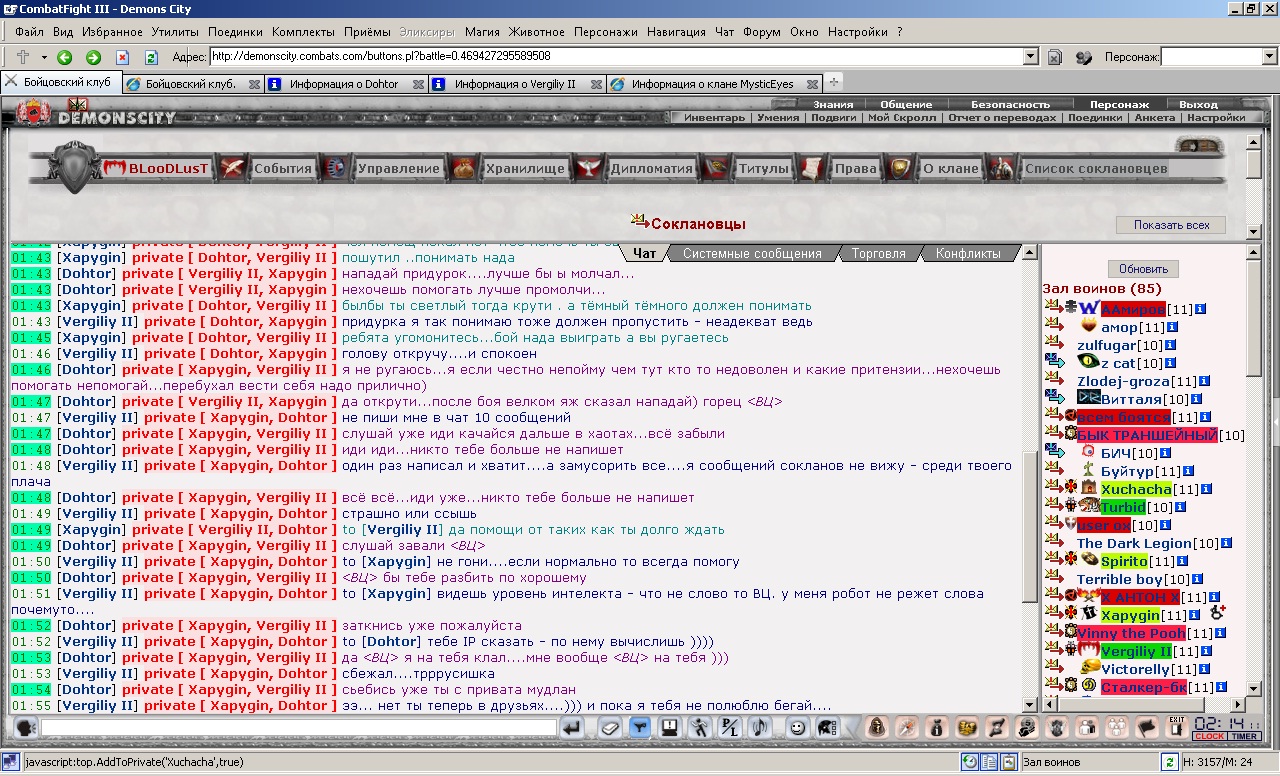Click the Обновить button above the user list
Screen dimensions: 1280x776
tap(1144, 269)
